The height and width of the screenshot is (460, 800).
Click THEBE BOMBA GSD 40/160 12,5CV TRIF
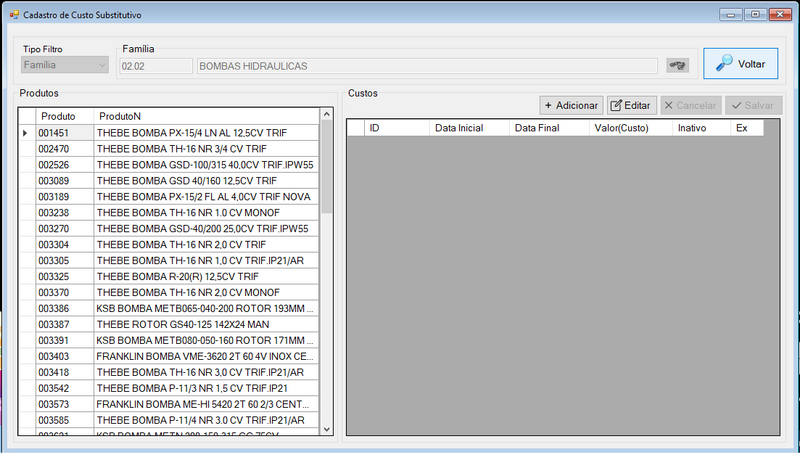click(x=207, y=181)
